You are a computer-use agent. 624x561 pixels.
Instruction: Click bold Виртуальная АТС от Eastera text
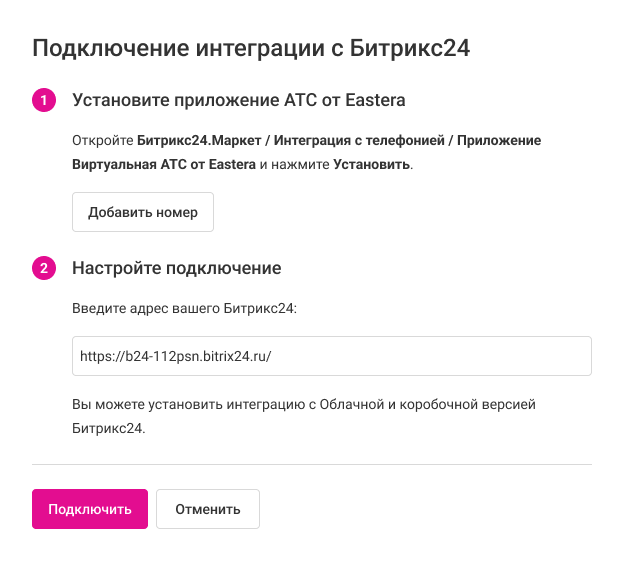164,163
